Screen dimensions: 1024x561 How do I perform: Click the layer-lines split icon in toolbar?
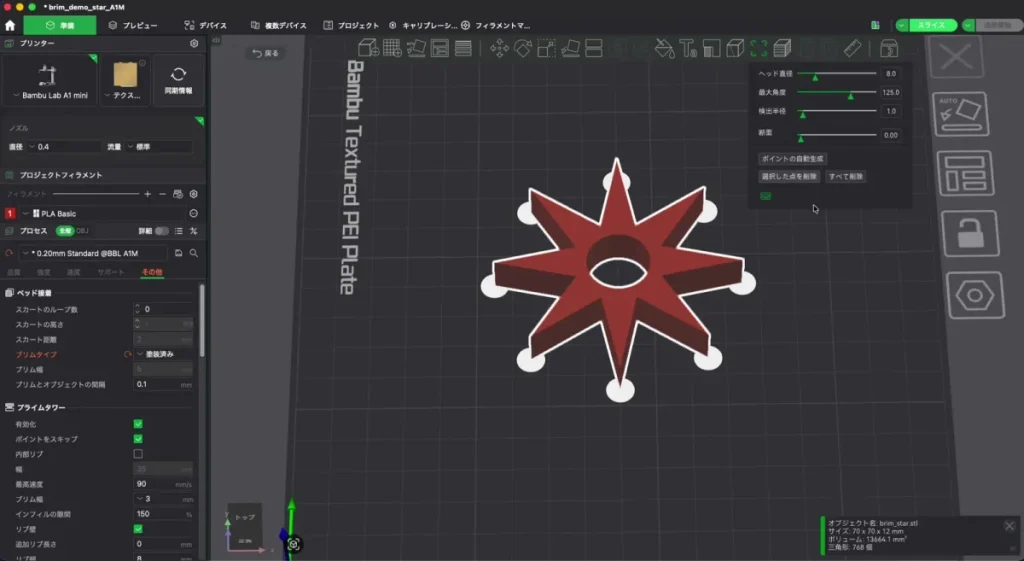pos(463,48)
